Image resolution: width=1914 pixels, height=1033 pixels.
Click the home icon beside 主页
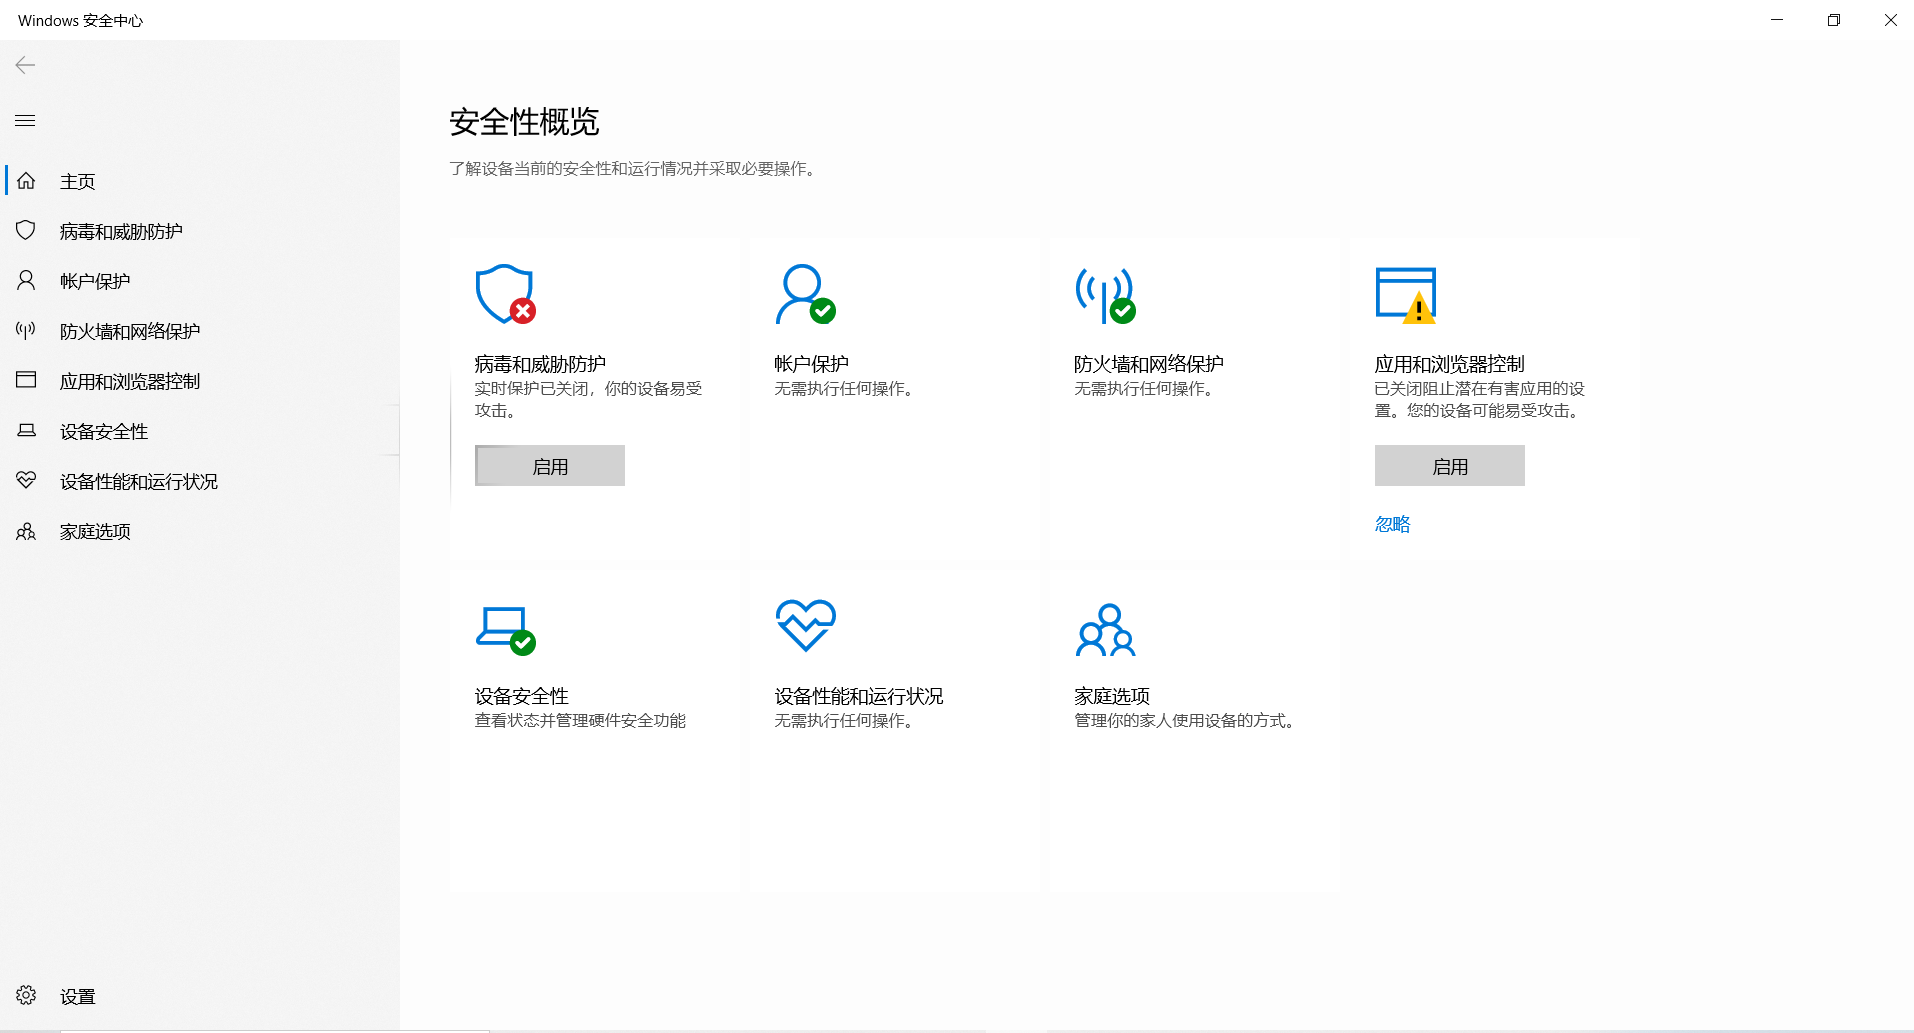coord(26,181)
